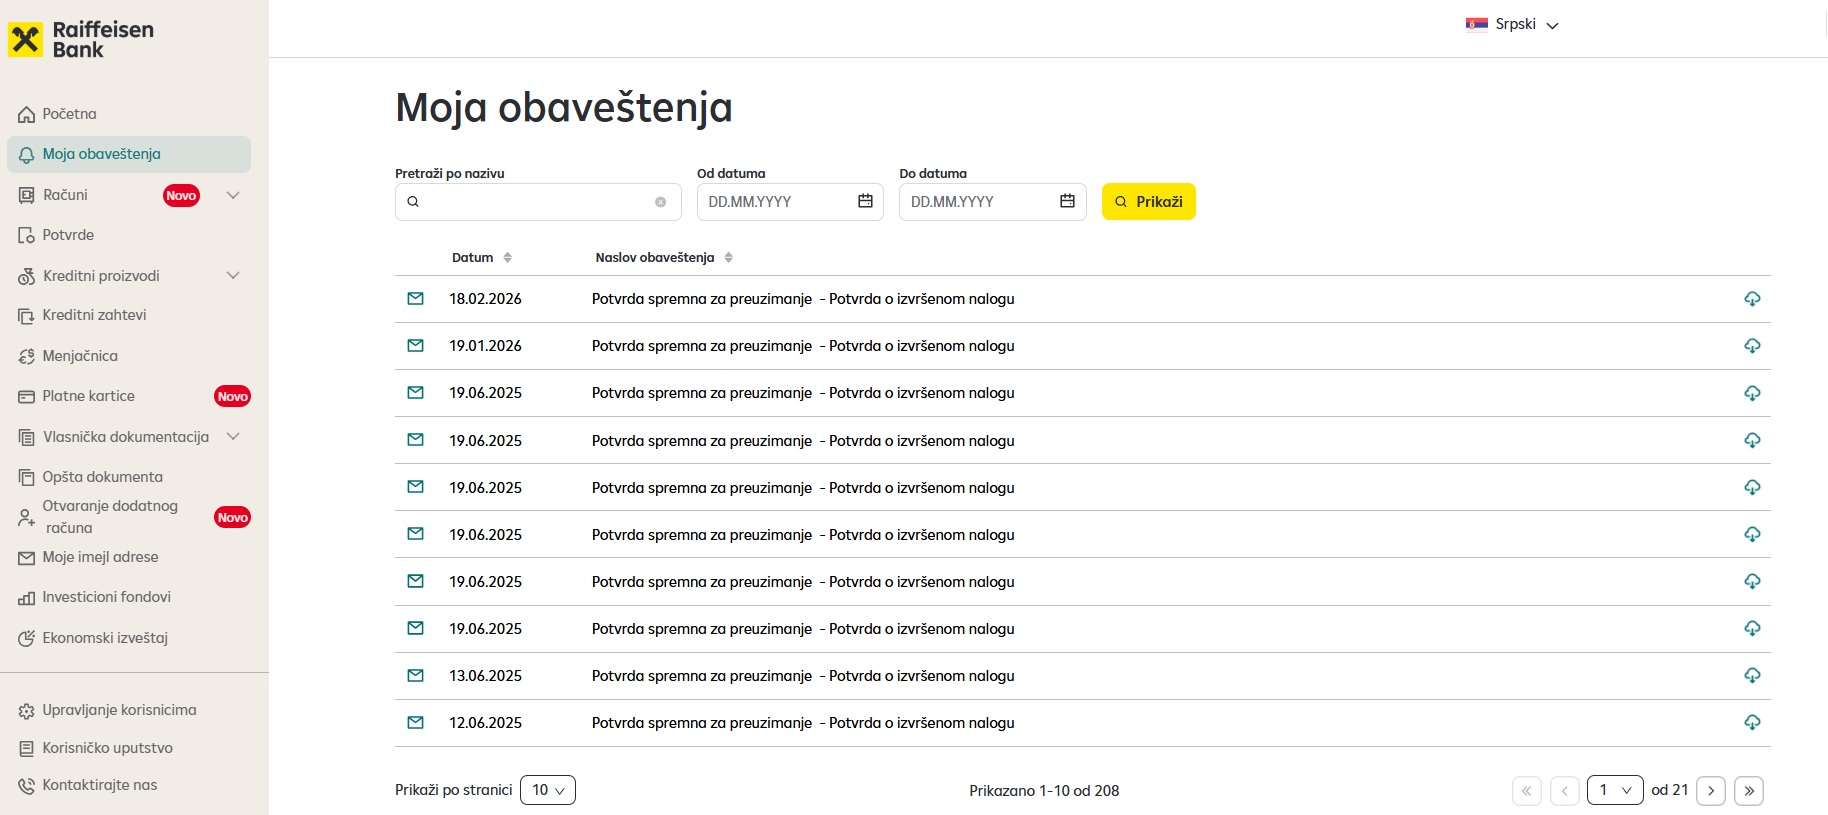1828x815 pixels.
Task: Click 'Prikazano 1-10 od 208' text
Action: (1044, 791)
